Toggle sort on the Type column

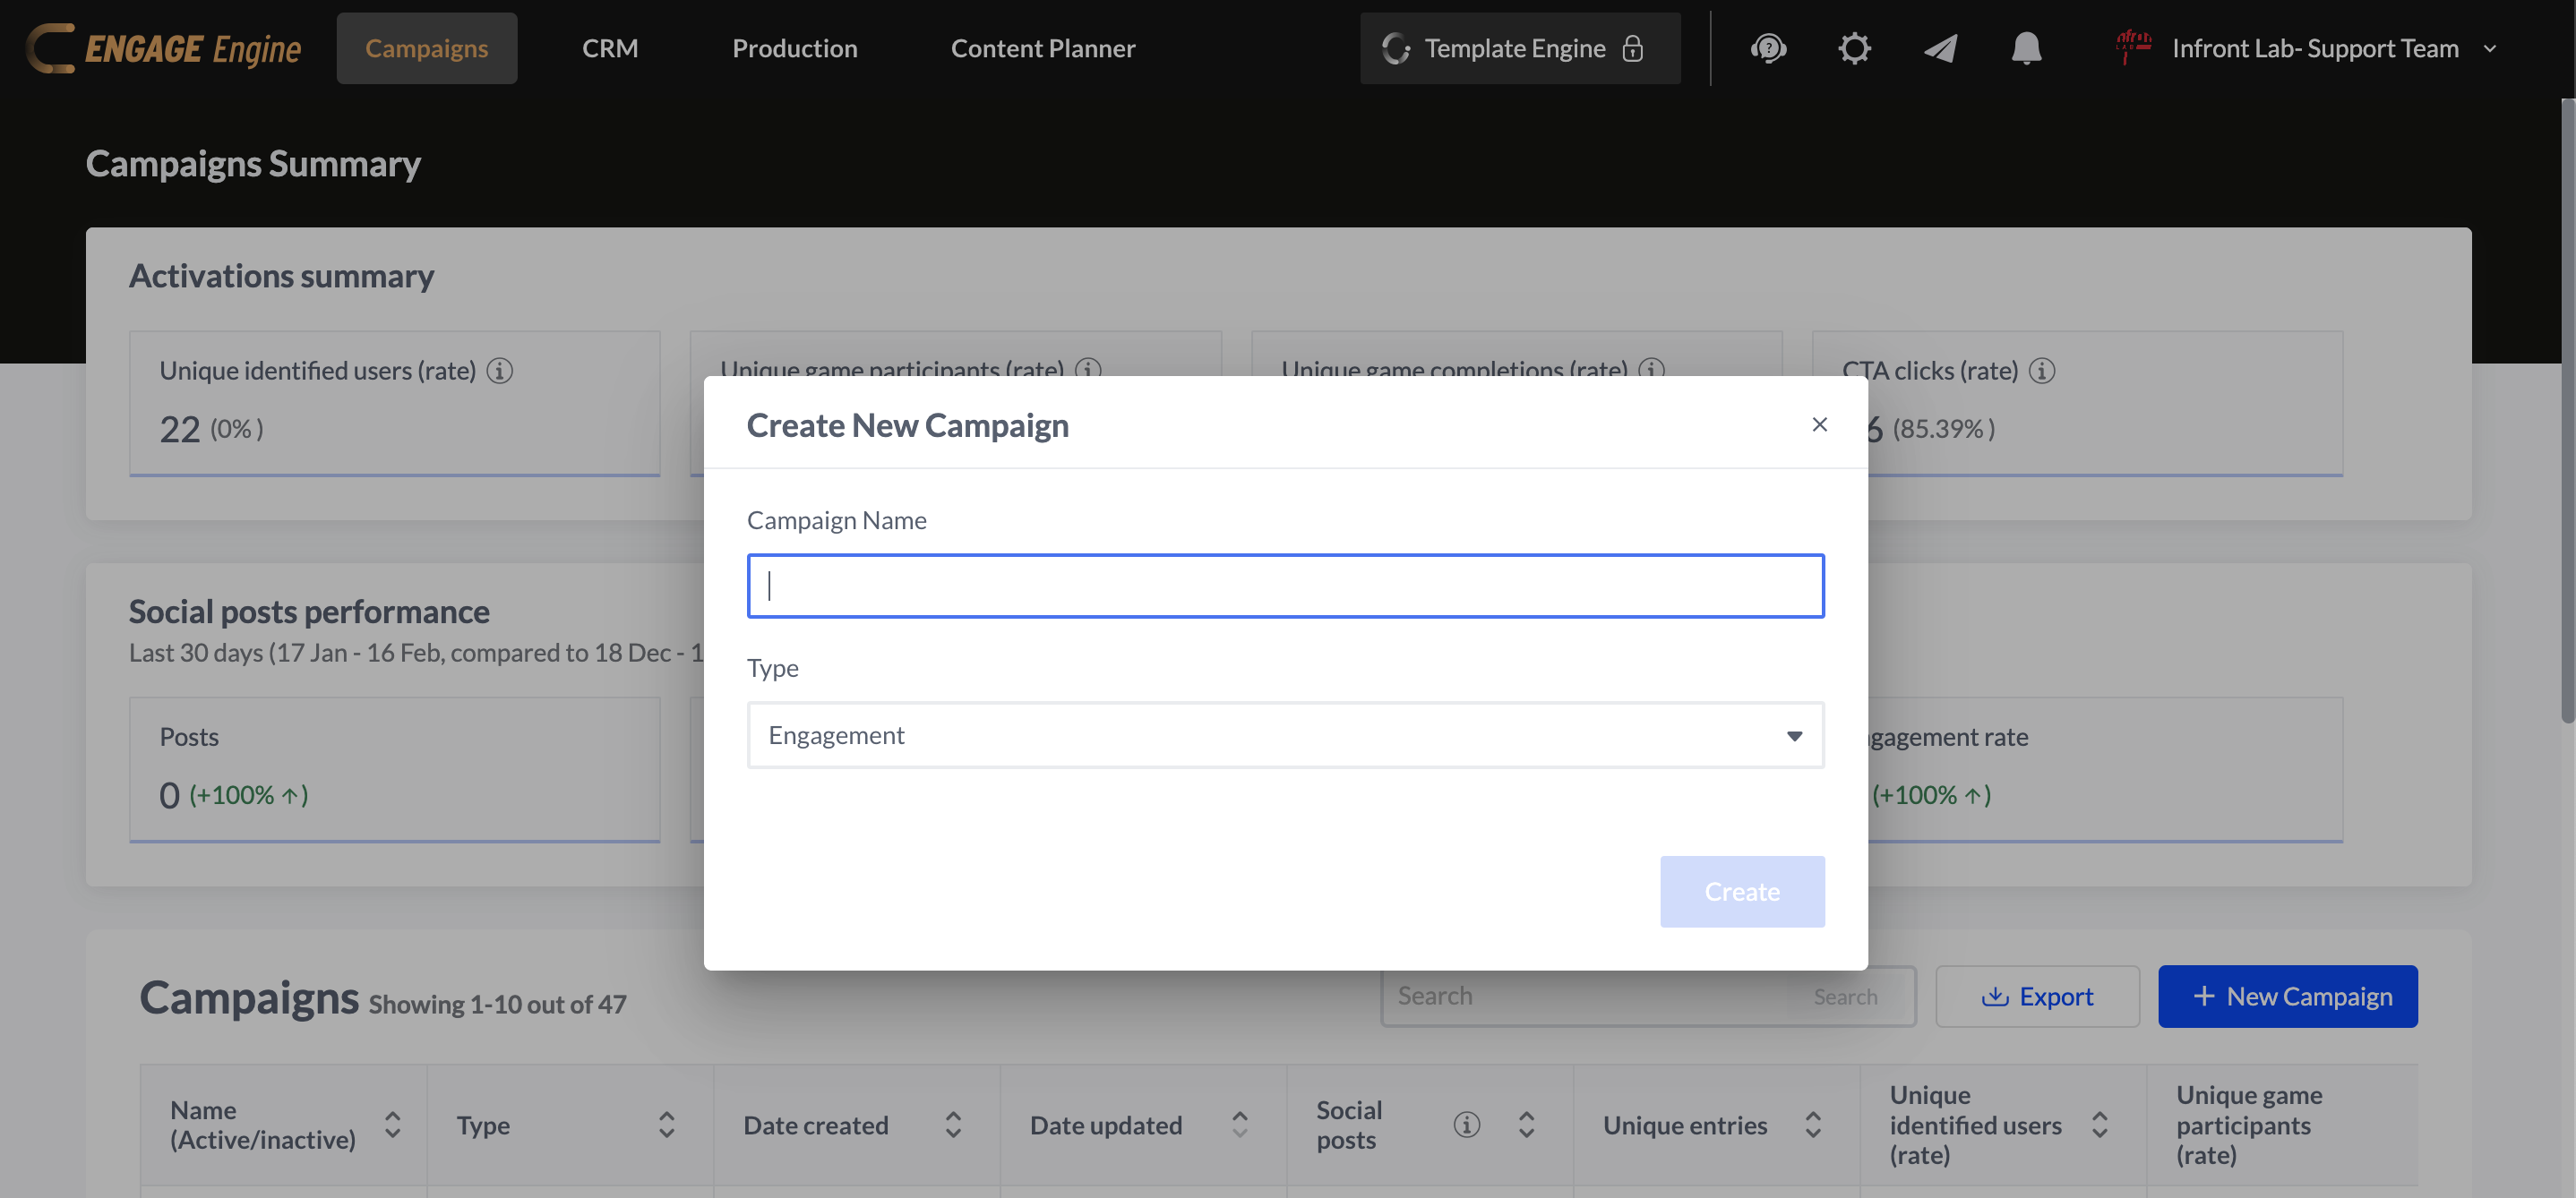[x=667, y=1124]
